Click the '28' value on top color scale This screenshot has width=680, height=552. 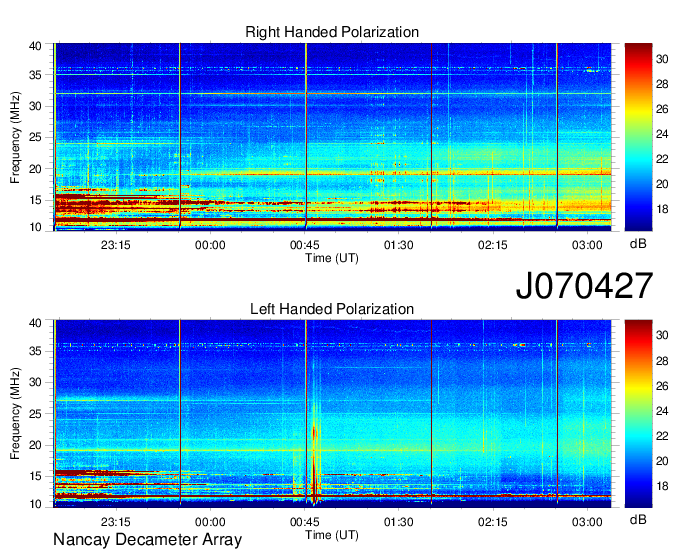tap(662, 84)
